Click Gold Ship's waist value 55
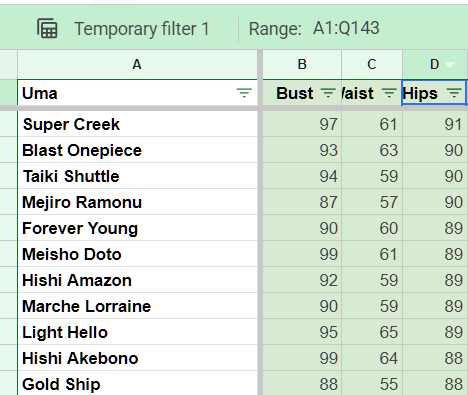 tap(372, 383)
